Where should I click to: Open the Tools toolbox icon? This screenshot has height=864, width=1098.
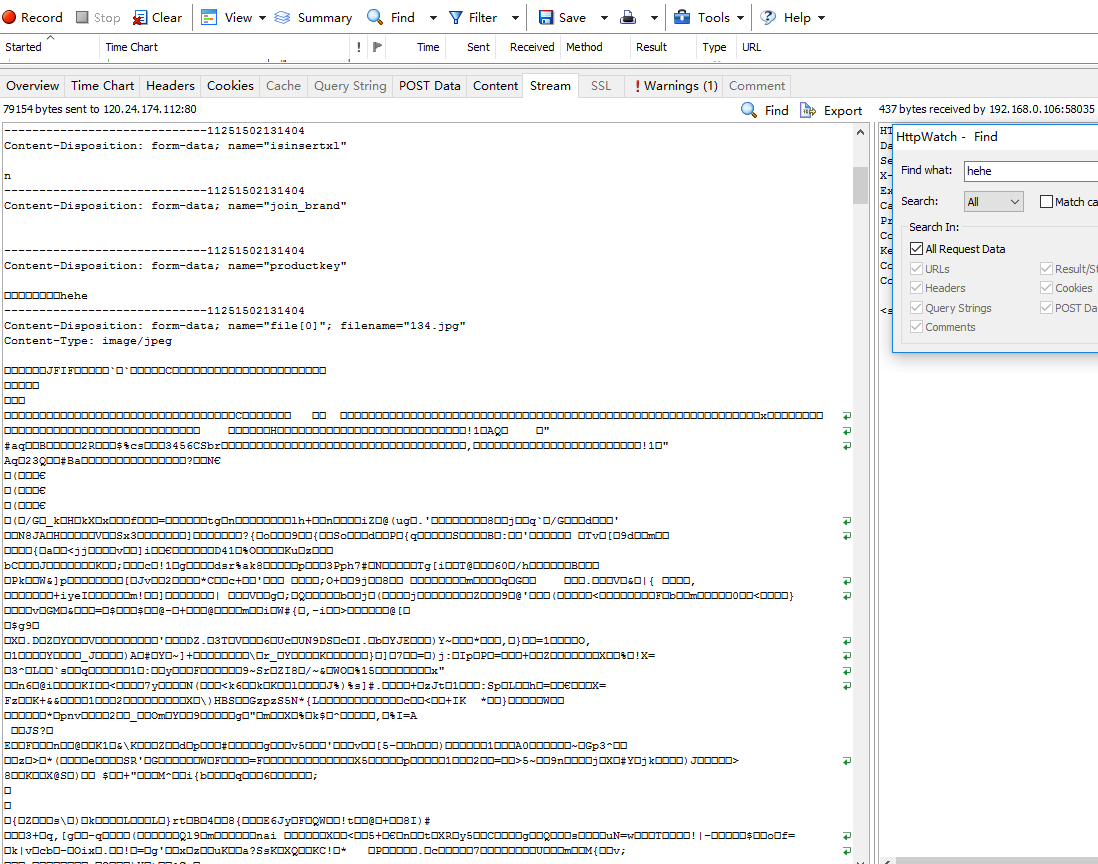[682, 17]
